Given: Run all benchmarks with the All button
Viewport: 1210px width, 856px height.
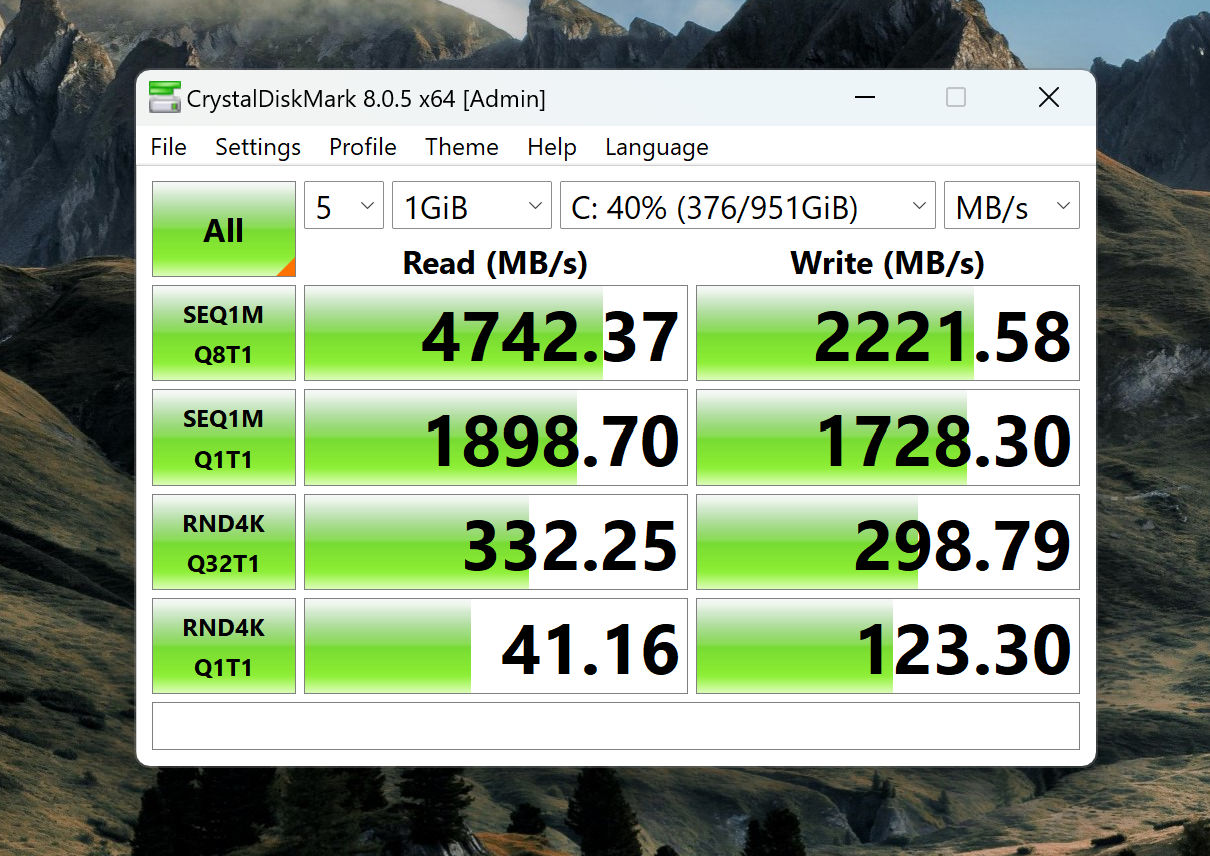Looking at the screenshot, I should (224, 229).
